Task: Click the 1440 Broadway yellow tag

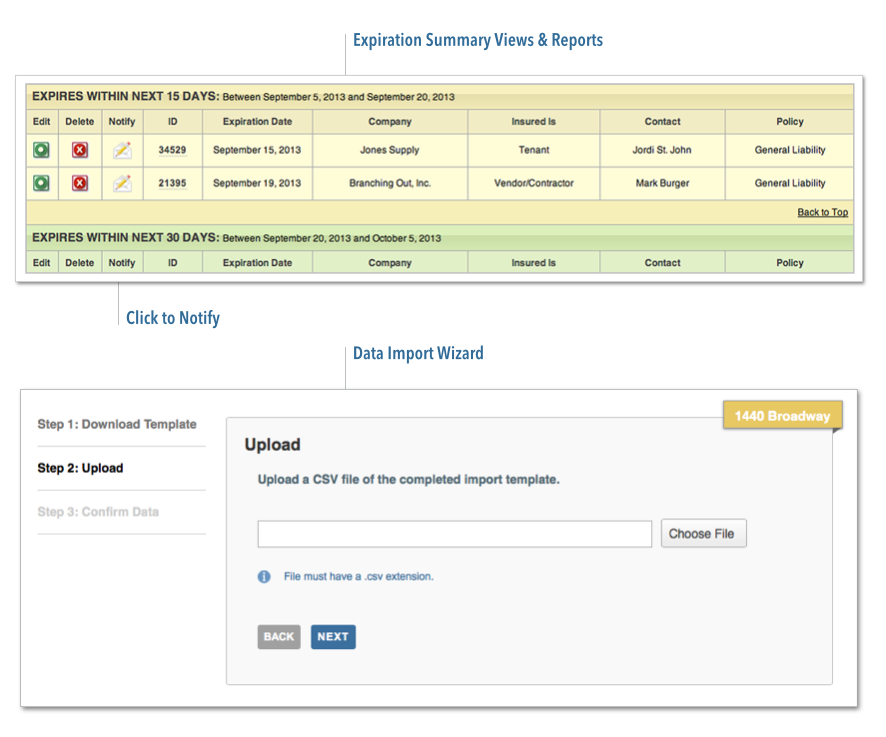Action: tap(782, 415)
